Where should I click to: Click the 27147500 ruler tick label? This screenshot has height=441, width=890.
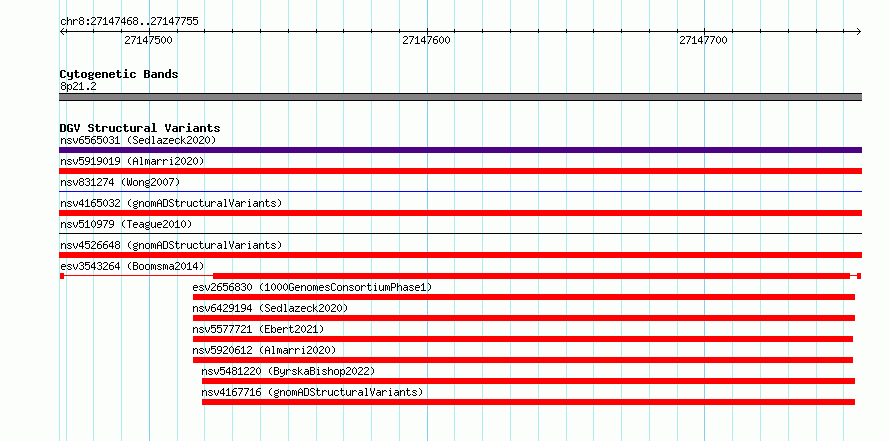[x=148, y=41]
